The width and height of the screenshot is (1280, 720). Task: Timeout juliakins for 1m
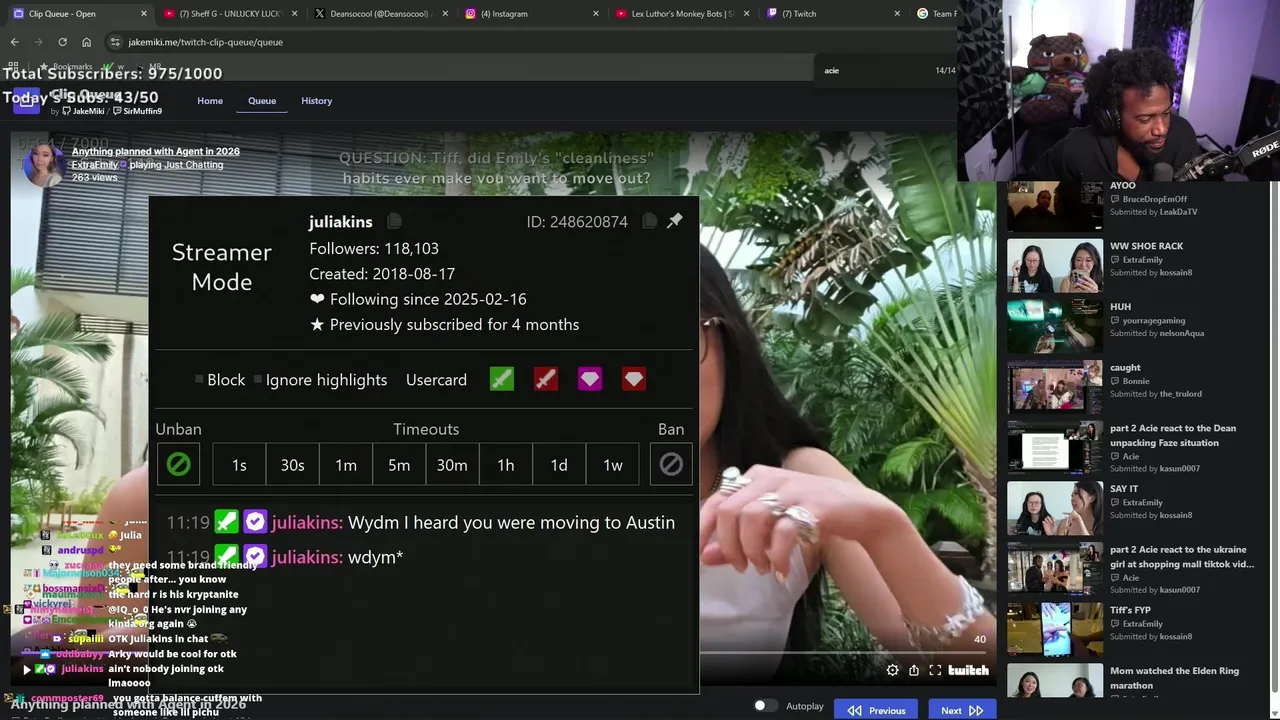pos(346,464)
